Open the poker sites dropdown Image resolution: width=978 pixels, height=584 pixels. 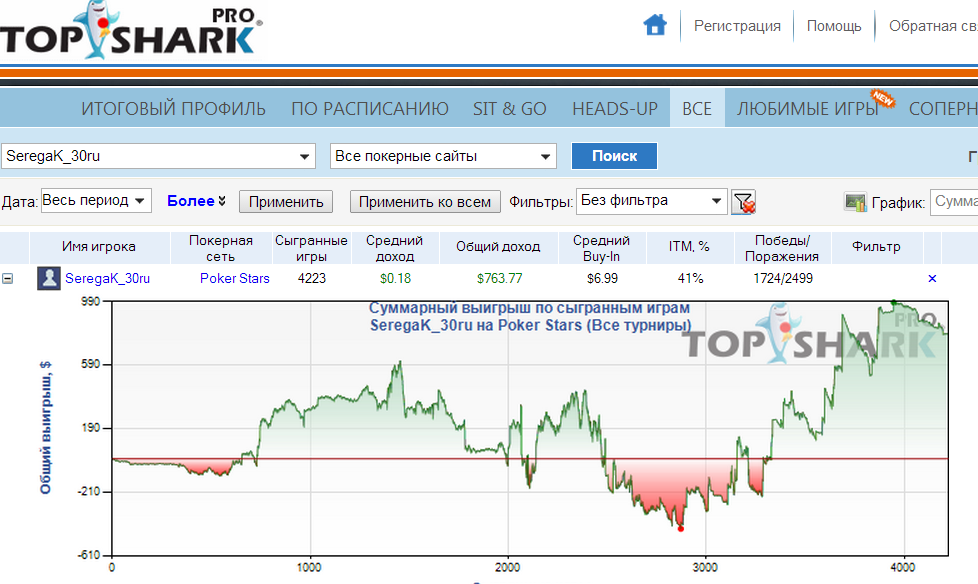[x=545, y=157]
